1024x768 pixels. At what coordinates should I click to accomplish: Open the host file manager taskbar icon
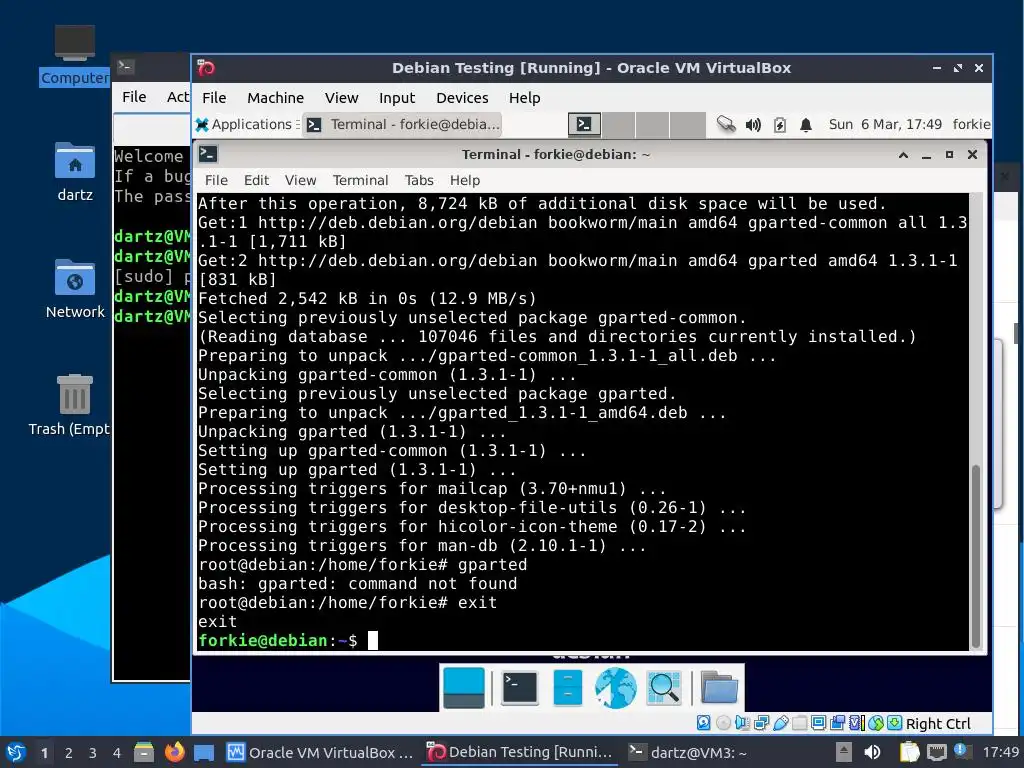pyautogui.click(x=144, y=752)
